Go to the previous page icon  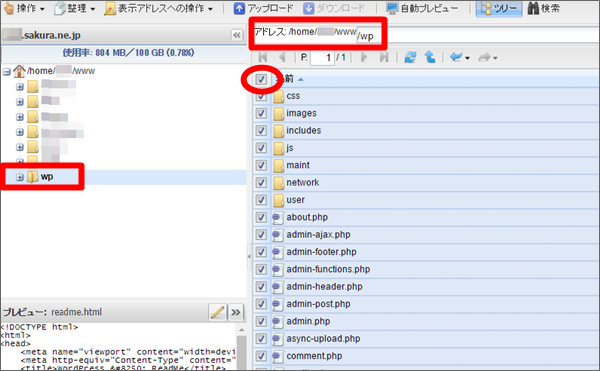[282, 57]
